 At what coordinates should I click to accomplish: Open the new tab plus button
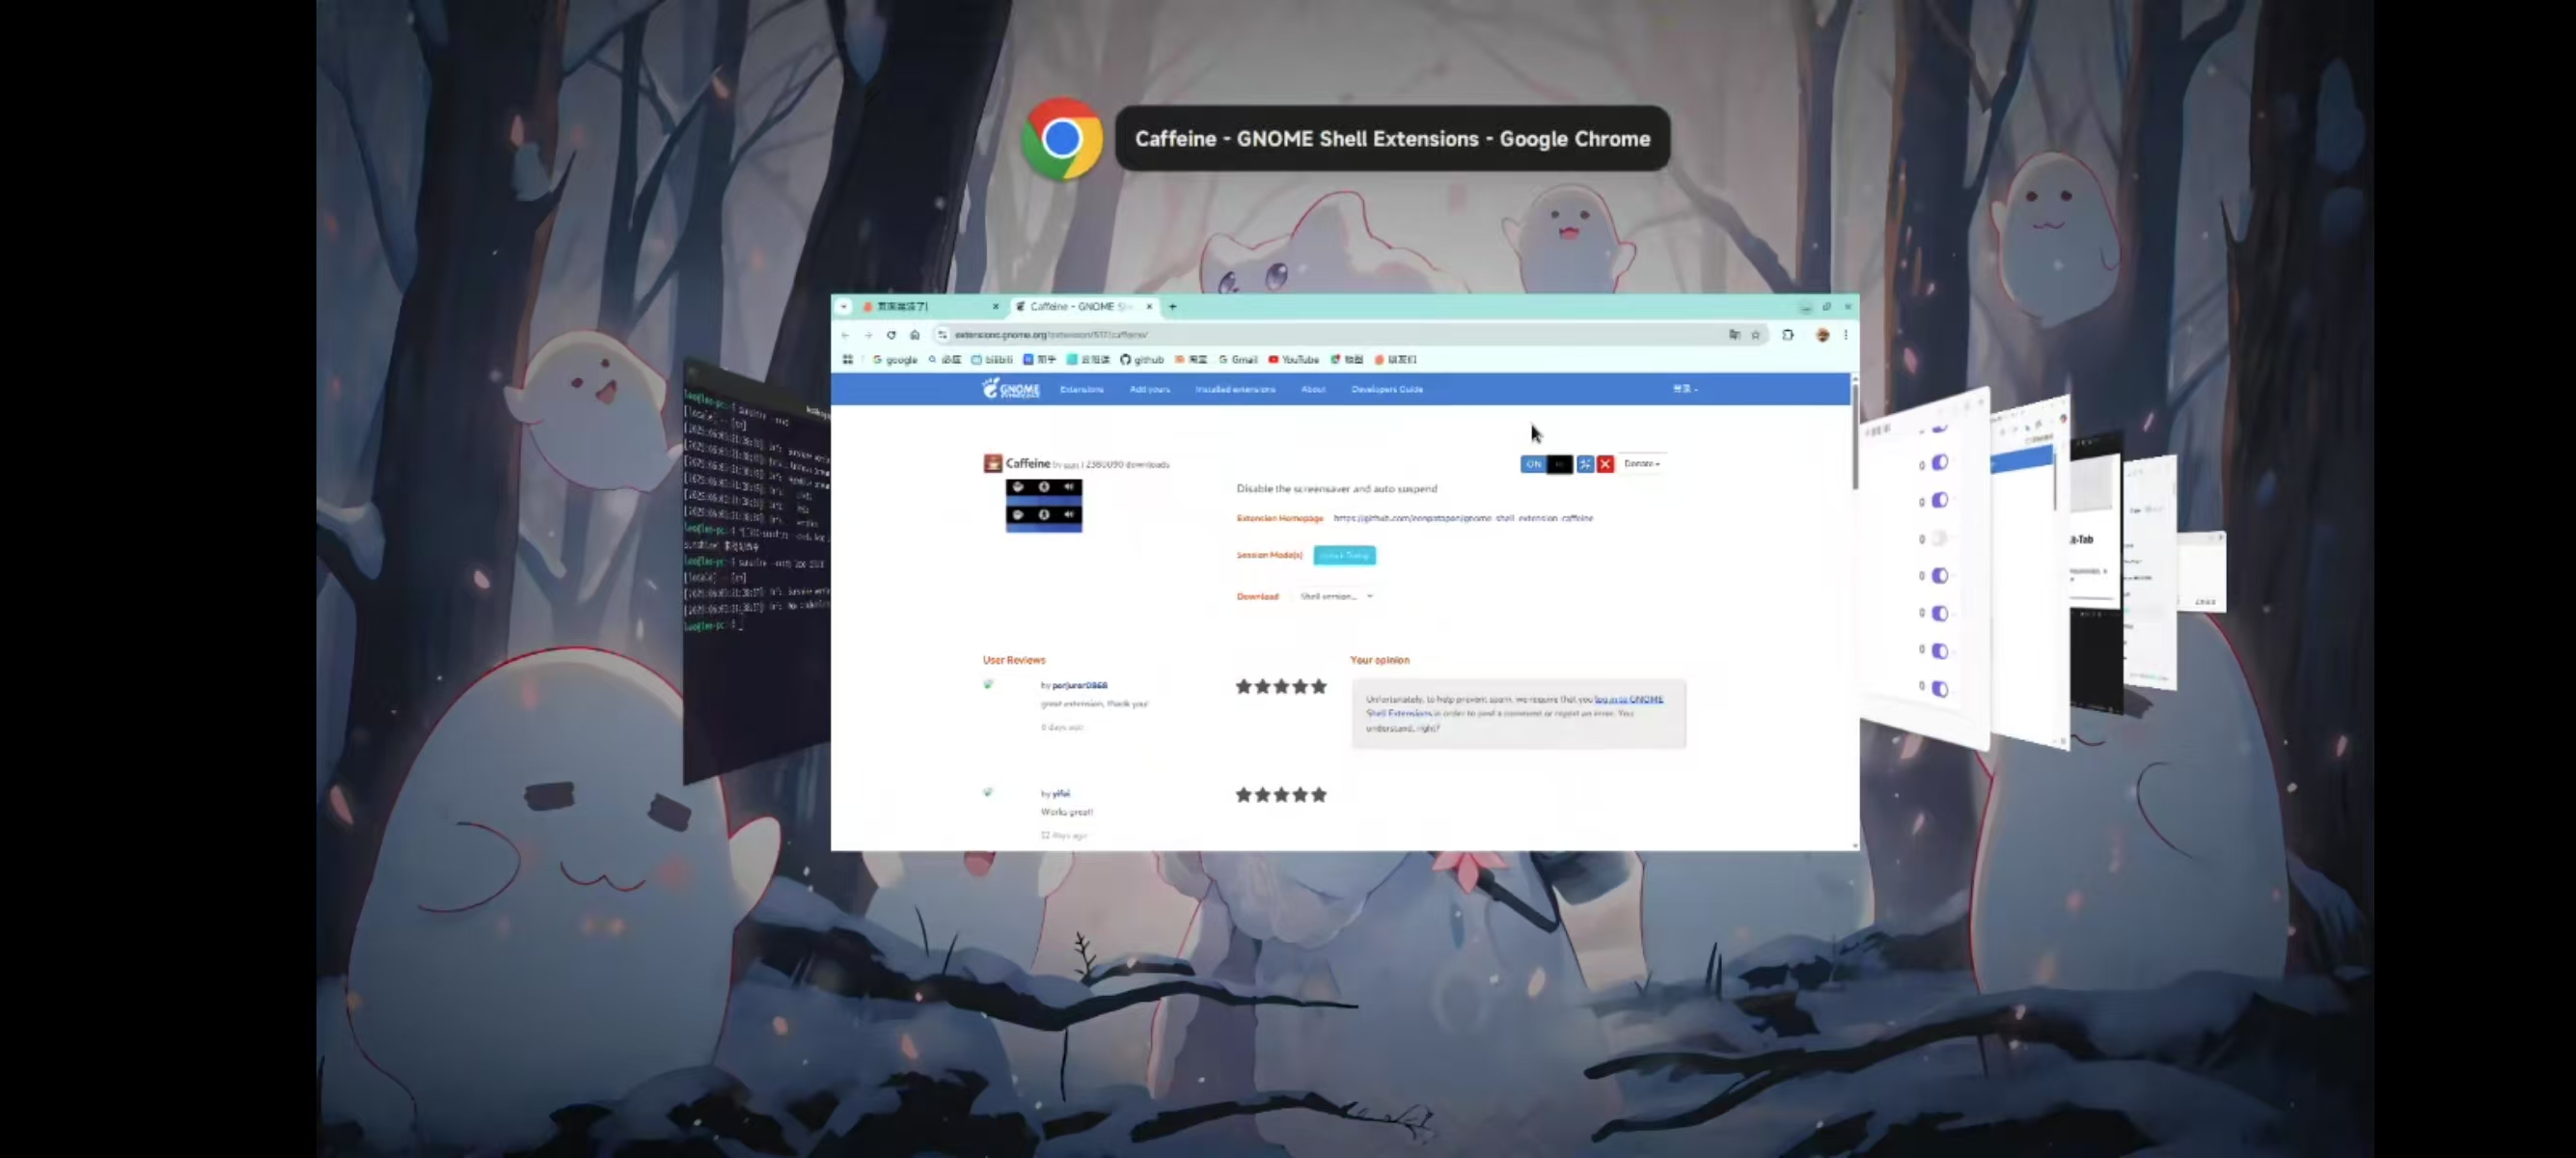[1173, 307]
